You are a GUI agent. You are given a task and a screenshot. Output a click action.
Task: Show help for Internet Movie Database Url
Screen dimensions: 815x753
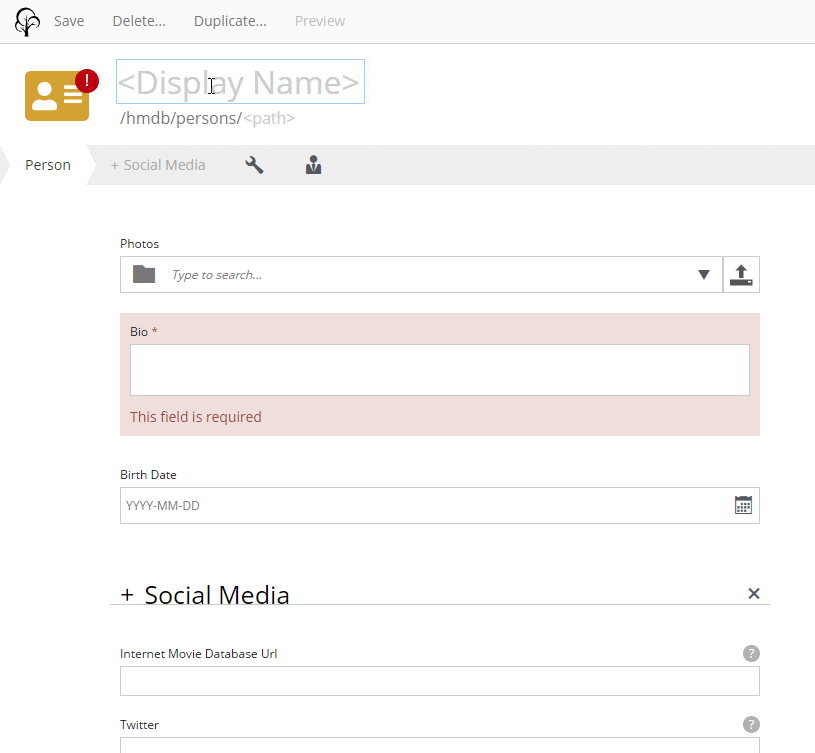click(751, 654)
